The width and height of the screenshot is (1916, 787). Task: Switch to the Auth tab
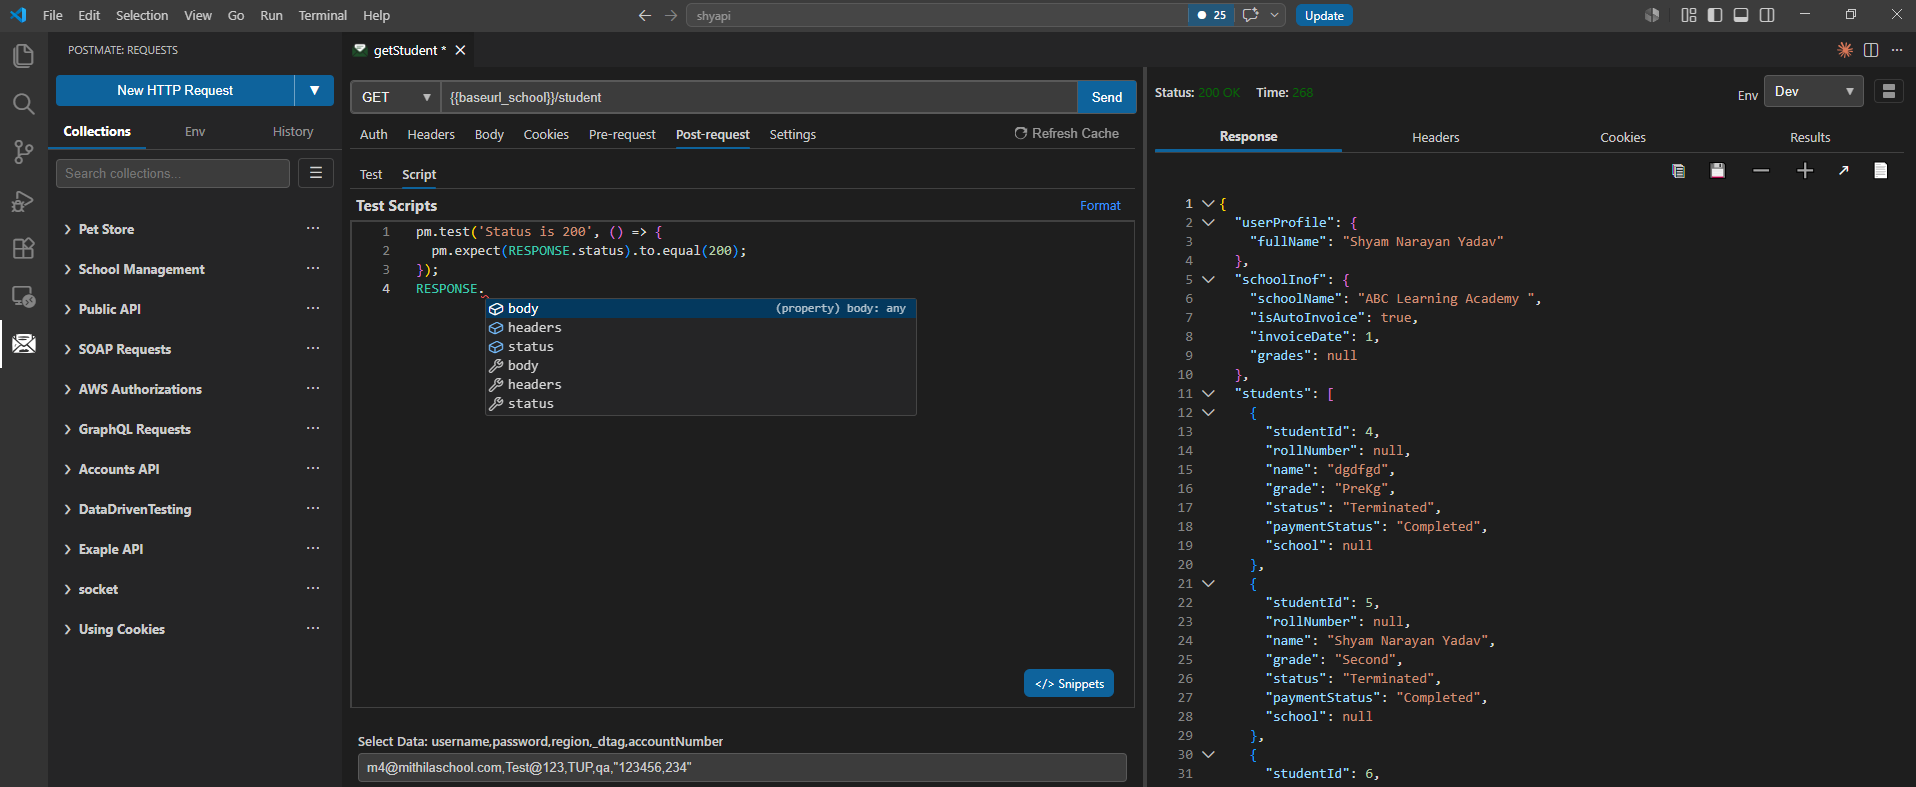(374, 134)
